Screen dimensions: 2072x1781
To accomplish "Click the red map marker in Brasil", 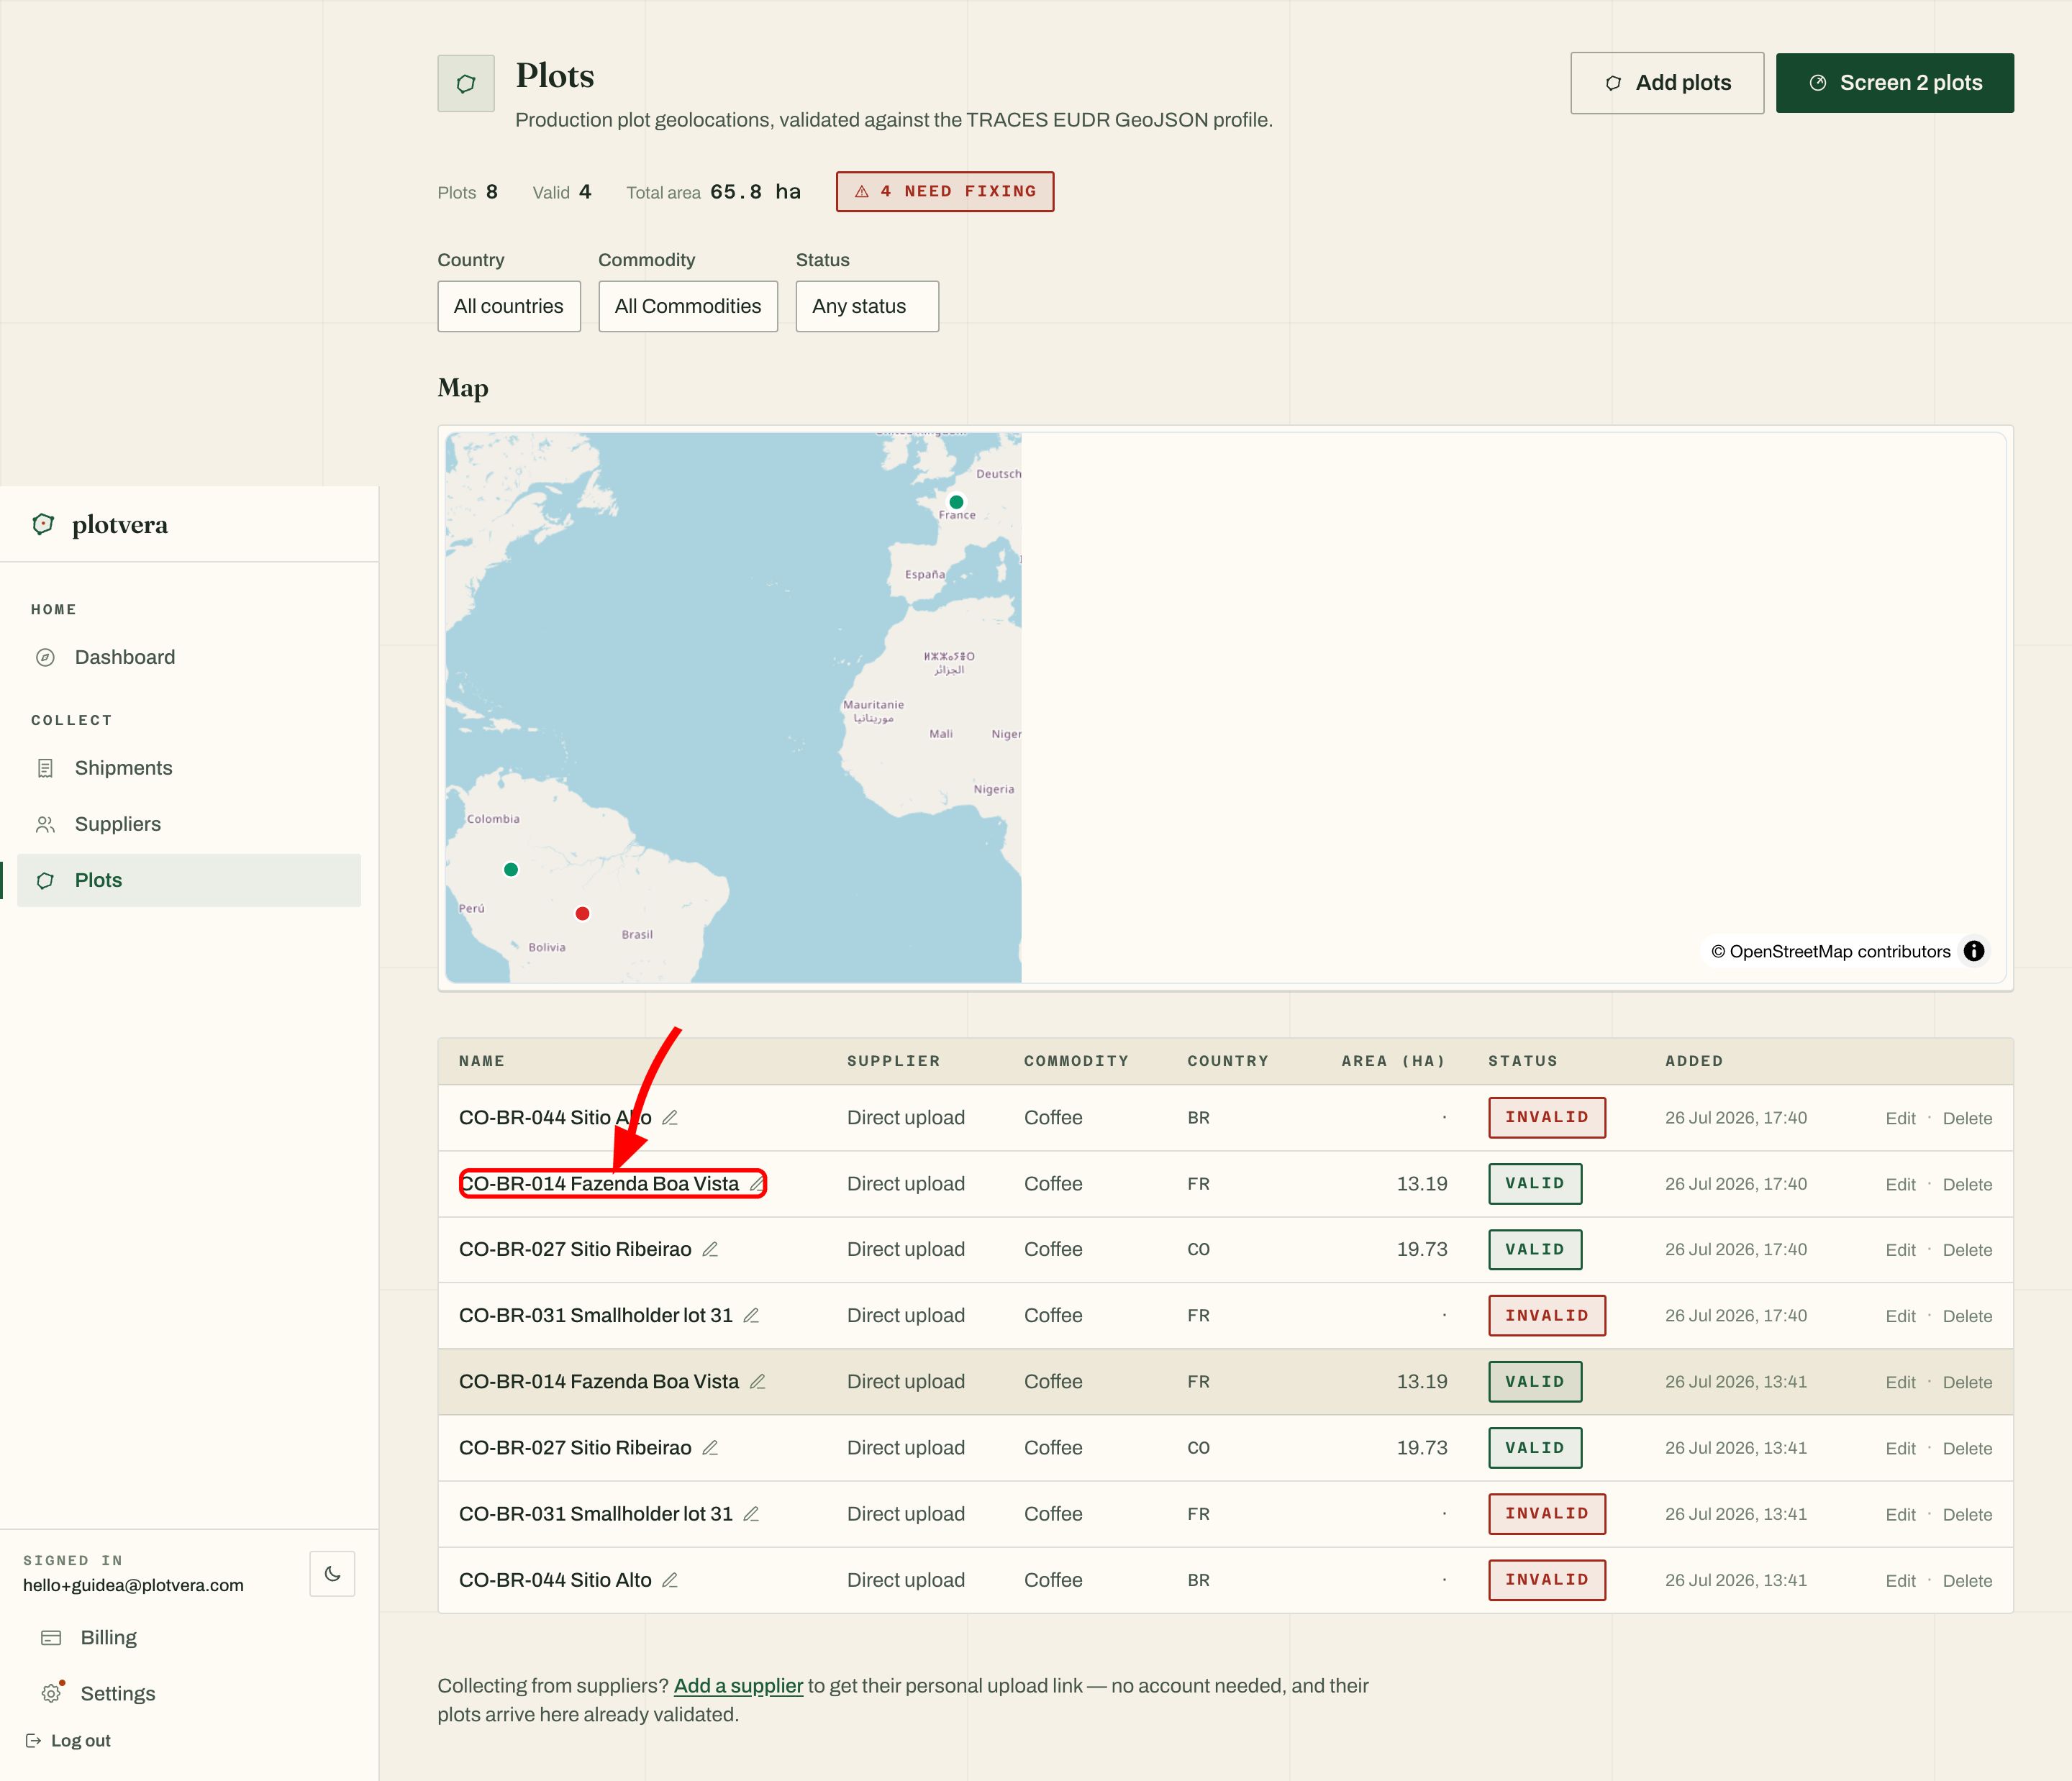I will coord(582,913).
